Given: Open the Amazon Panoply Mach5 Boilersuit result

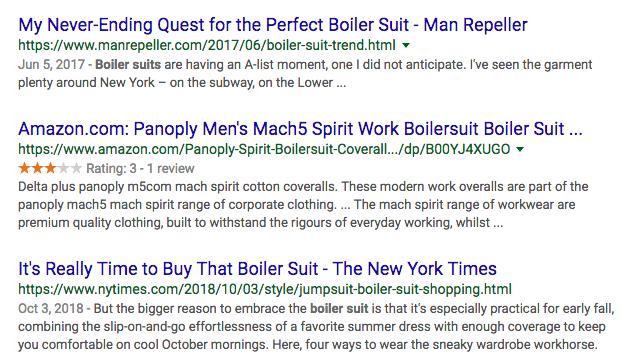Looking at the screenshot, I should tap(300, 129).
